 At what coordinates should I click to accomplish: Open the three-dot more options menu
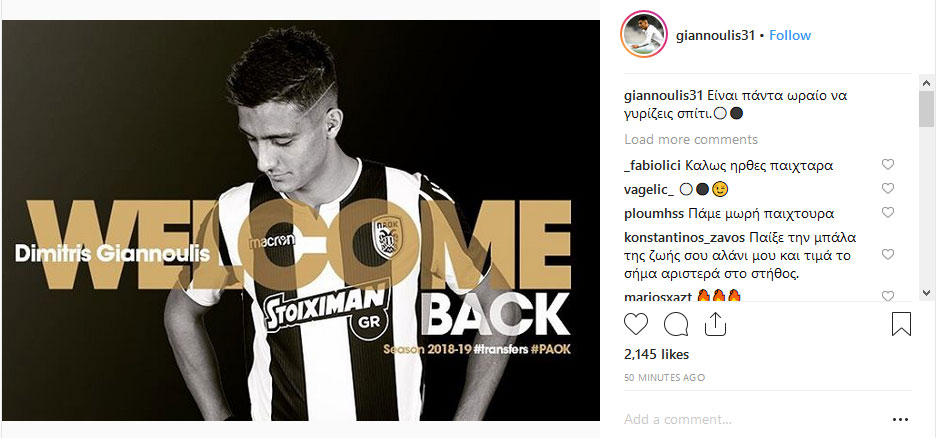(x=900, y=420)
